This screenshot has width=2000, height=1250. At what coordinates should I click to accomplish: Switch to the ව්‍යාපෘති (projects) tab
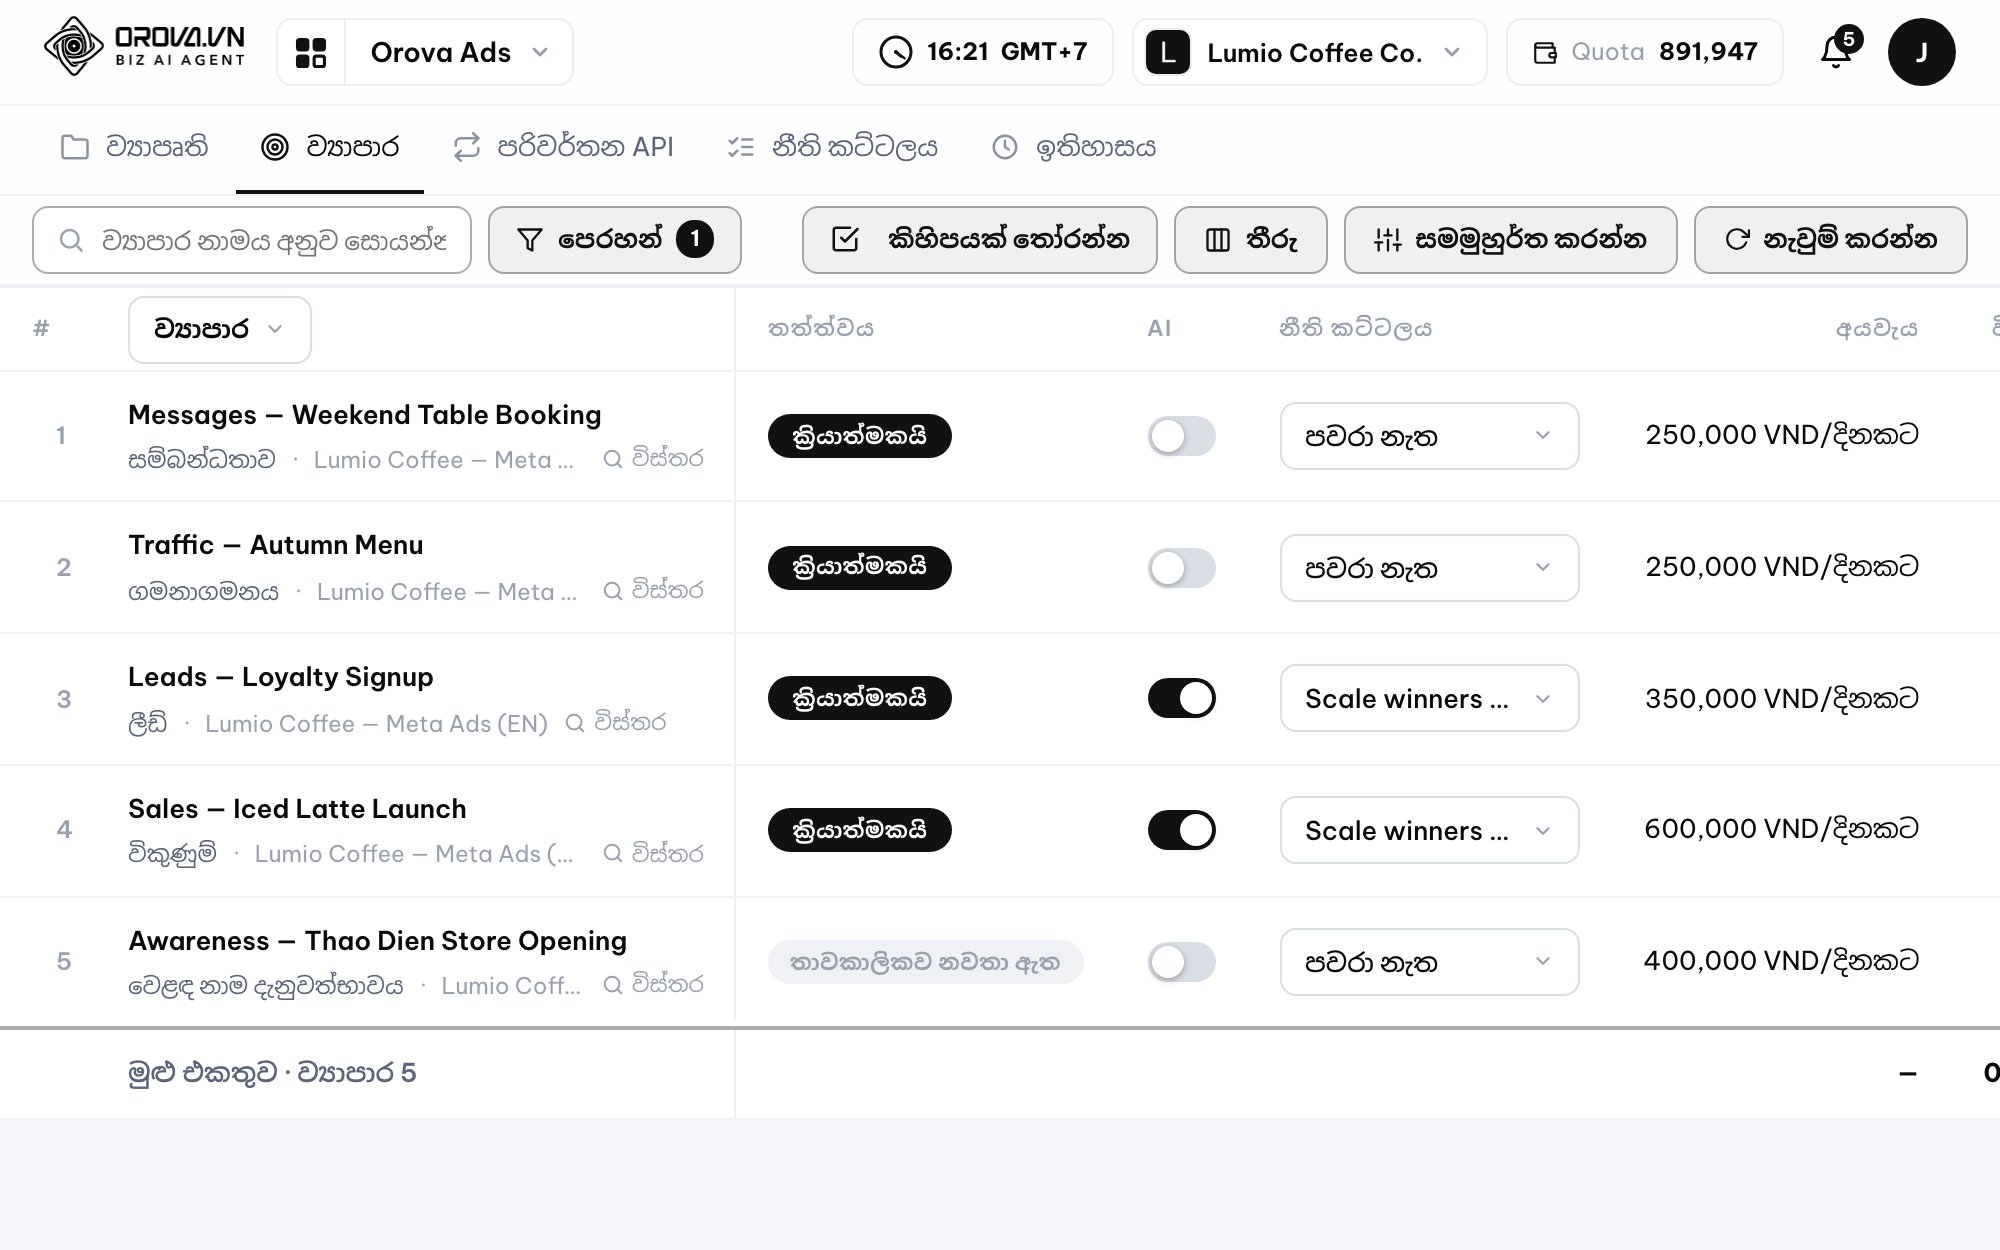tap(134, 148)
